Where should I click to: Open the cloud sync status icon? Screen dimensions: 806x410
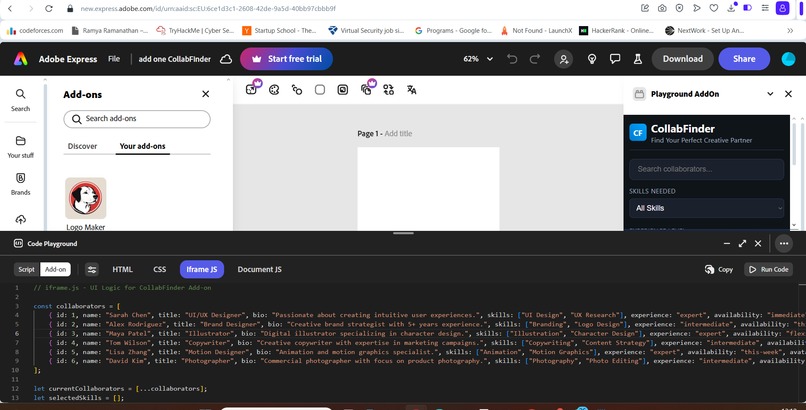click(x=226, y=59)
